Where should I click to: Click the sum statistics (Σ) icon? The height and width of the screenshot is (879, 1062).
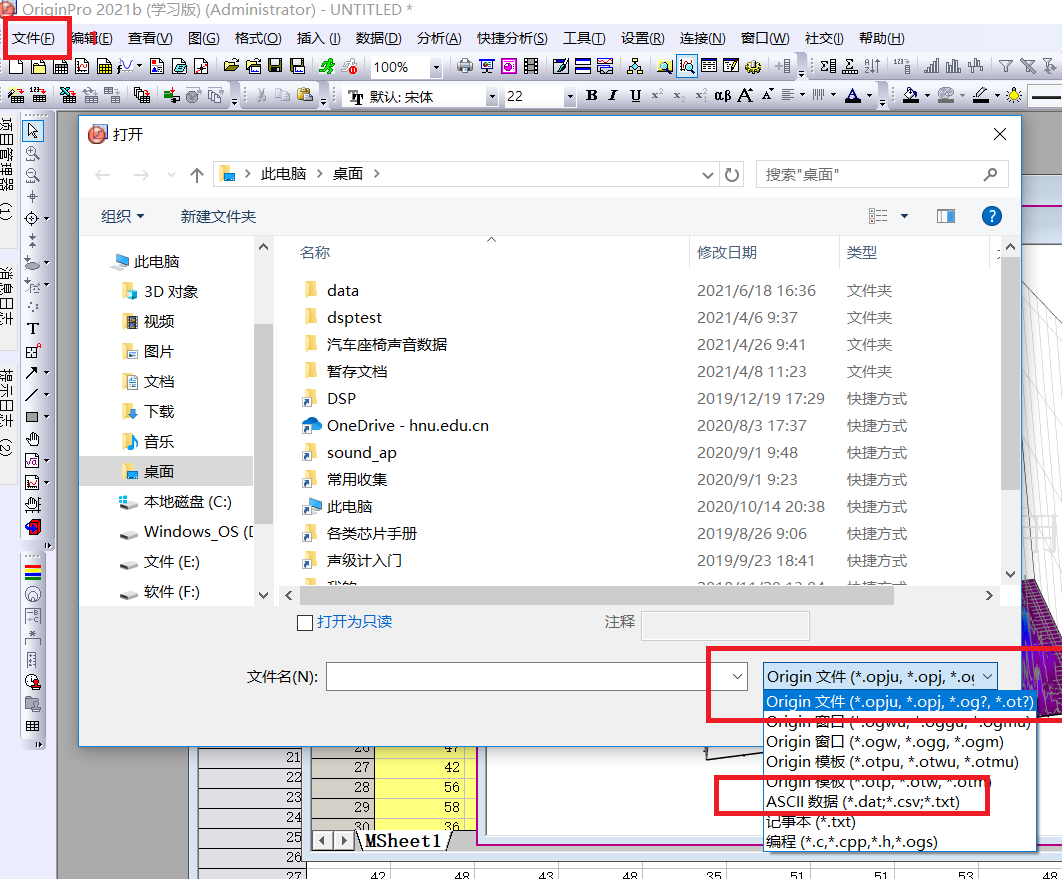tap(828, 68)
